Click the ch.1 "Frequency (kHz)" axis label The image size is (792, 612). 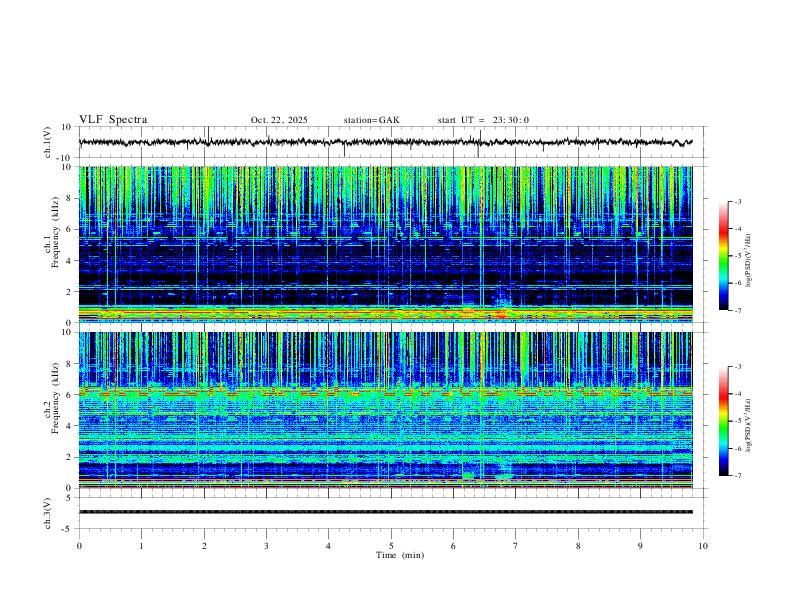55,232
